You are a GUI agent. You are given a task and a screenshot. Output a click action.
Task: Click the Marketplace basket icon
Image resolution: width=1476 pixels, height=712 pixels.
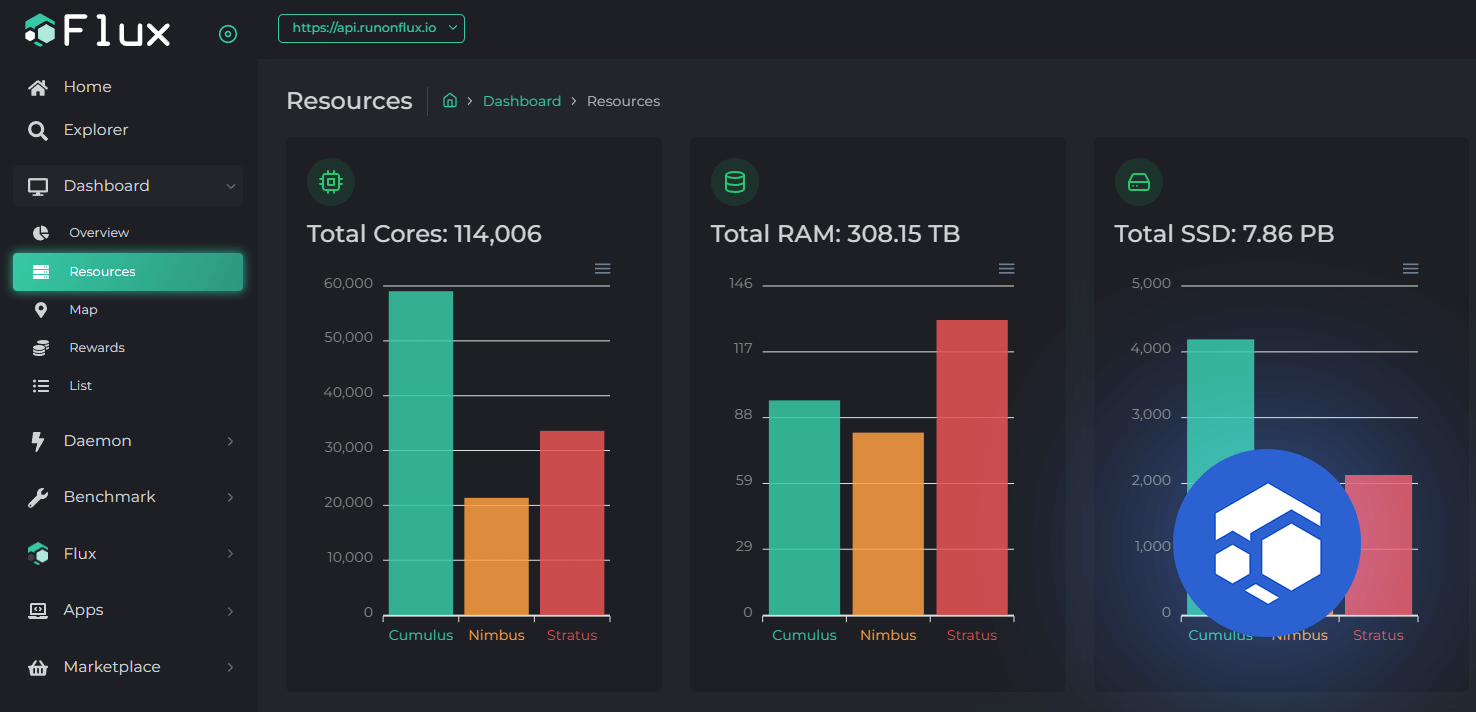(38, 667)
